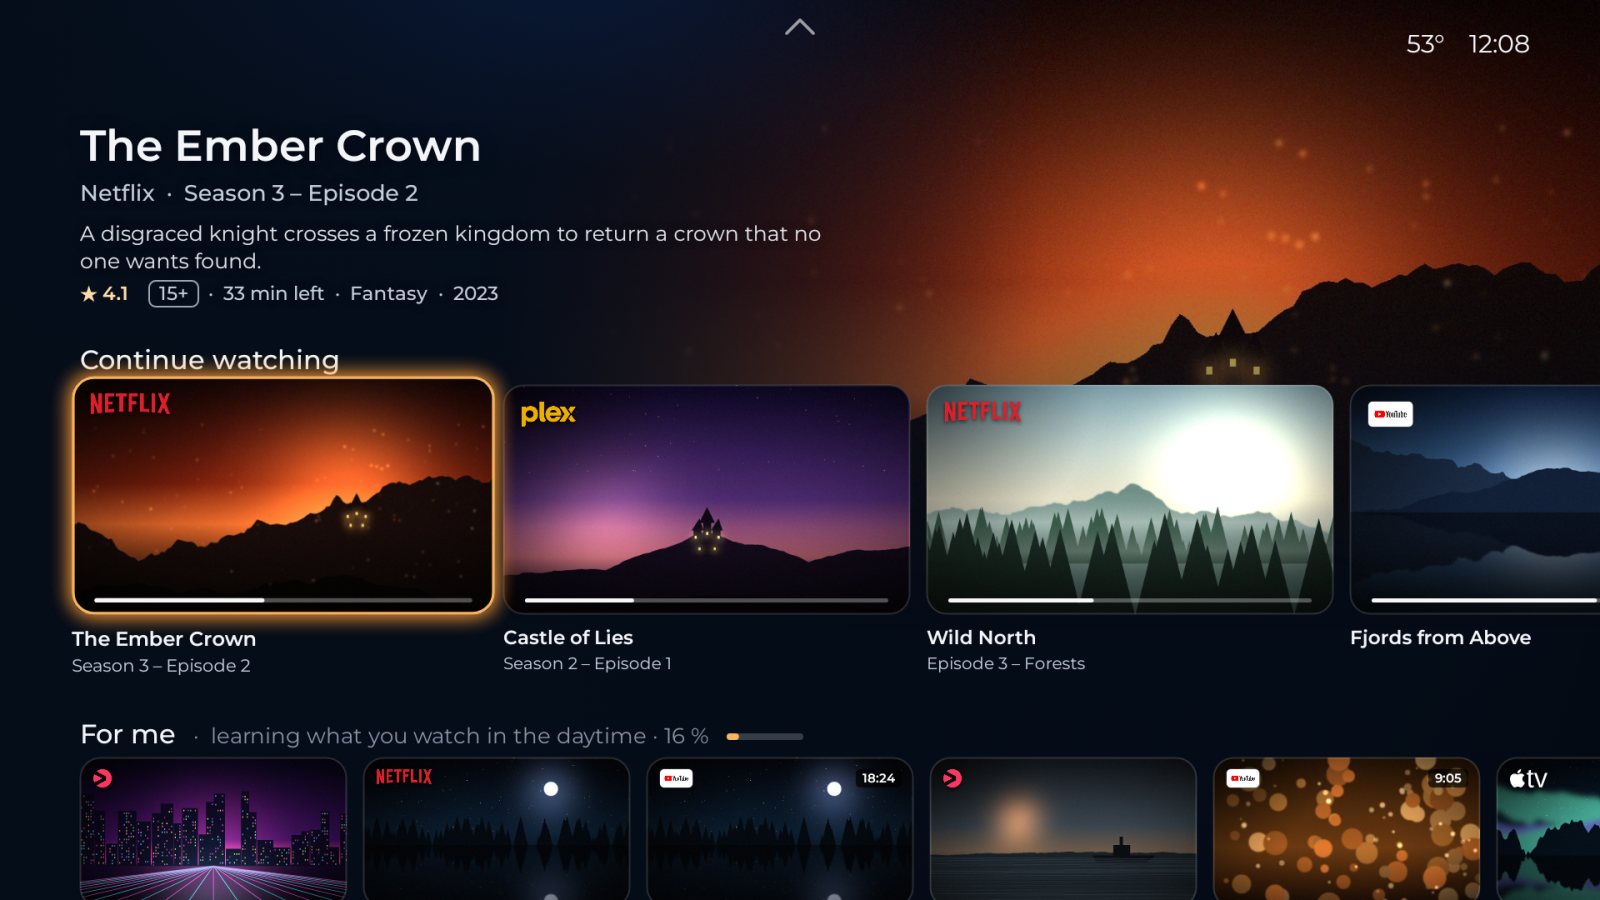Image resolution: width=1600 pixels, height=900 pixels.
Task: Click the 12:08 clock
Action: click(x=1499, y=44)
